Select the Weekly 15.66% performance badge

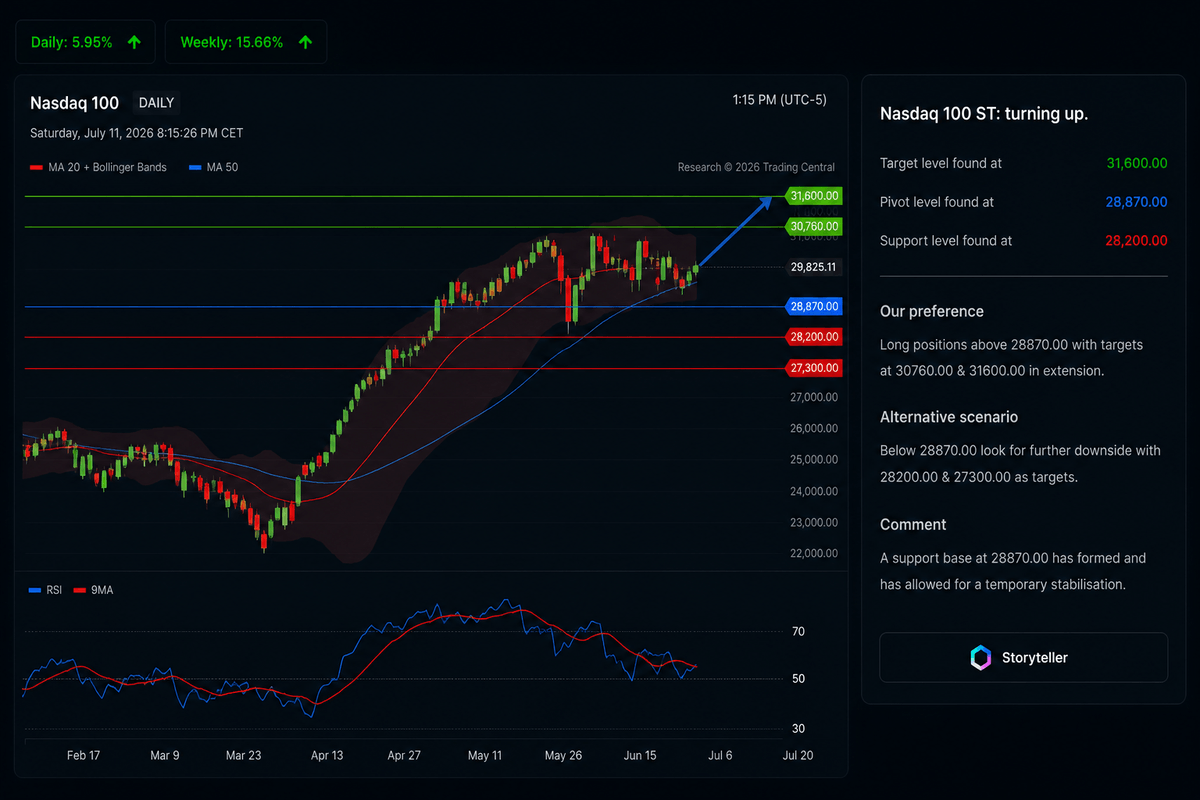246,42
